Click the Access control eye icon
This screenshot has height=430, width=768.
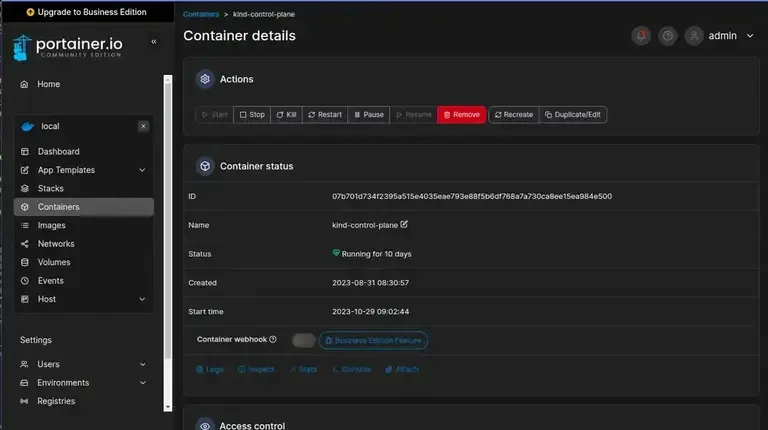pyautogui.click(x=205, y=425)
